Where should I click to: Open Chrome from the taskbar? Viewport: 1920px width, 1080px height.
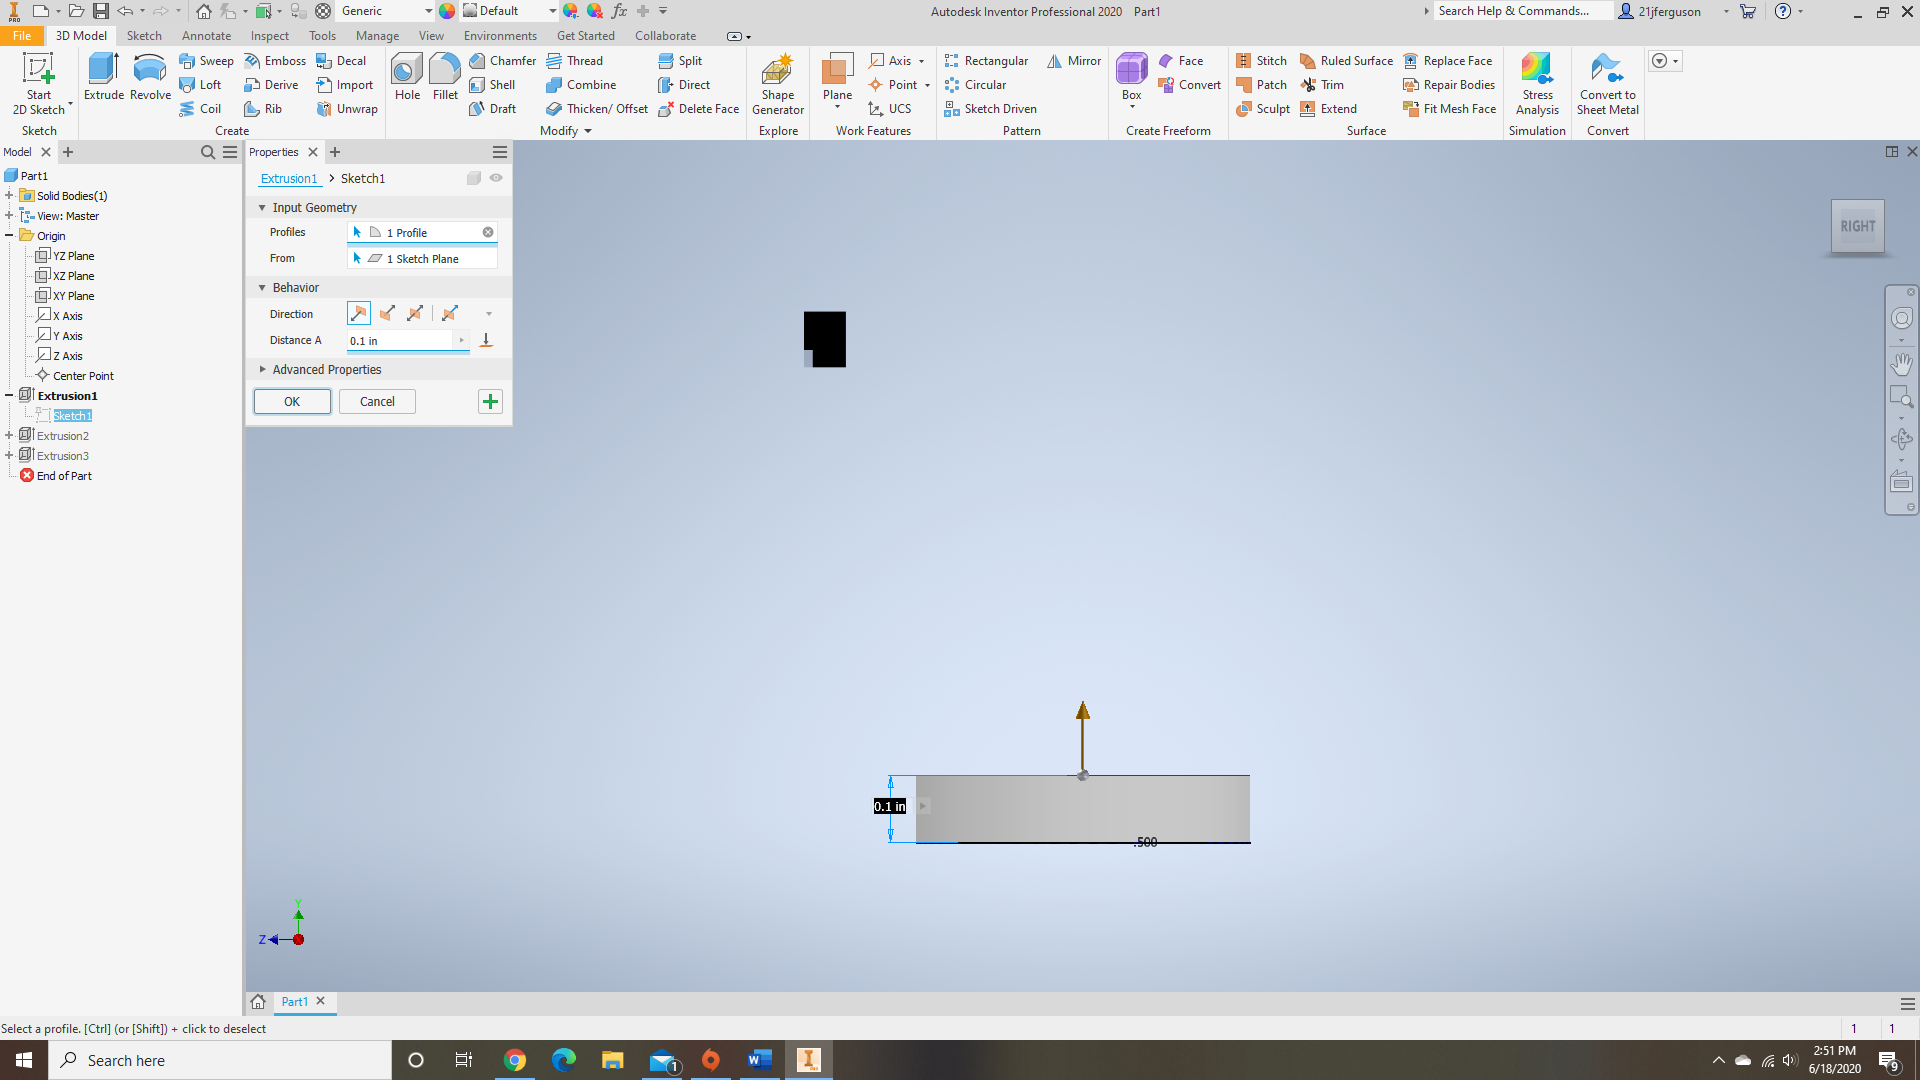coord(515,1060)
